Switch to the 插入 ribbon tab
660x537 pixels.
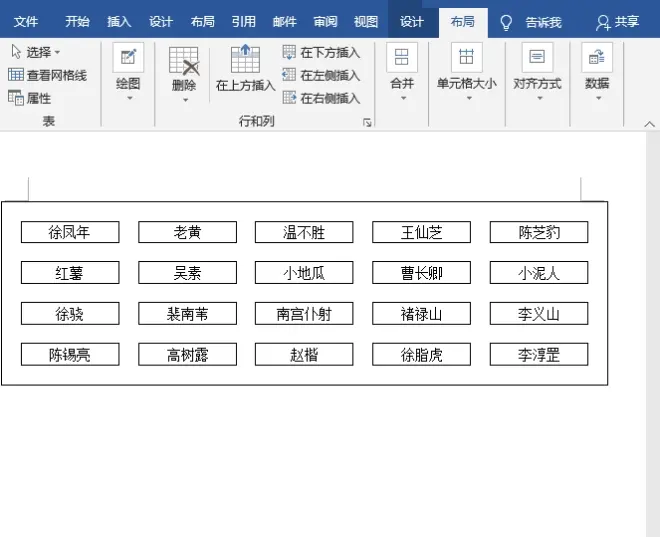click(x=119, y=22)
